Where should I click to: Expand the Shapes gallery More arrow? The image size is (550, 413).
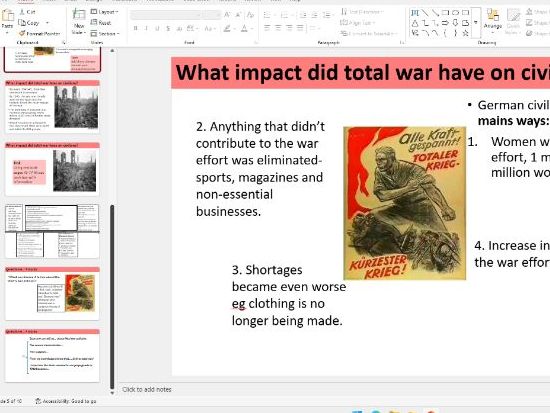[x=476, y=23]
